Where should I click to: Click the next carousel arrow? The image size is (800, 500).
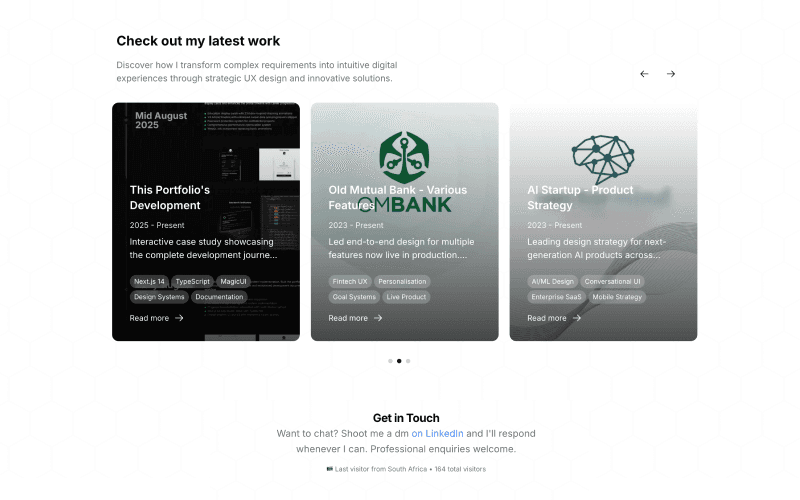pos(670,74)
